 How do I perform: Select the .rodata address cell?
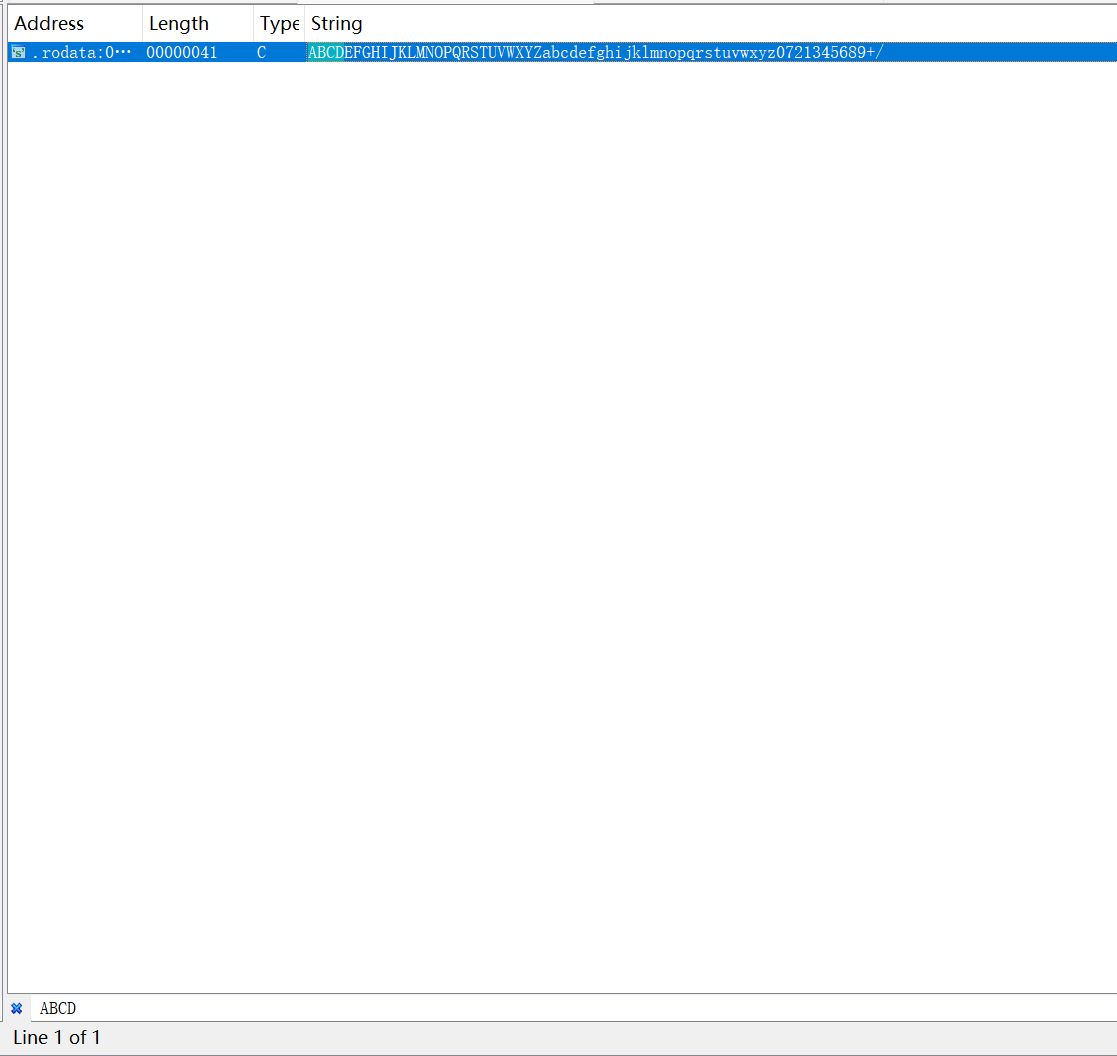(82, 52)
